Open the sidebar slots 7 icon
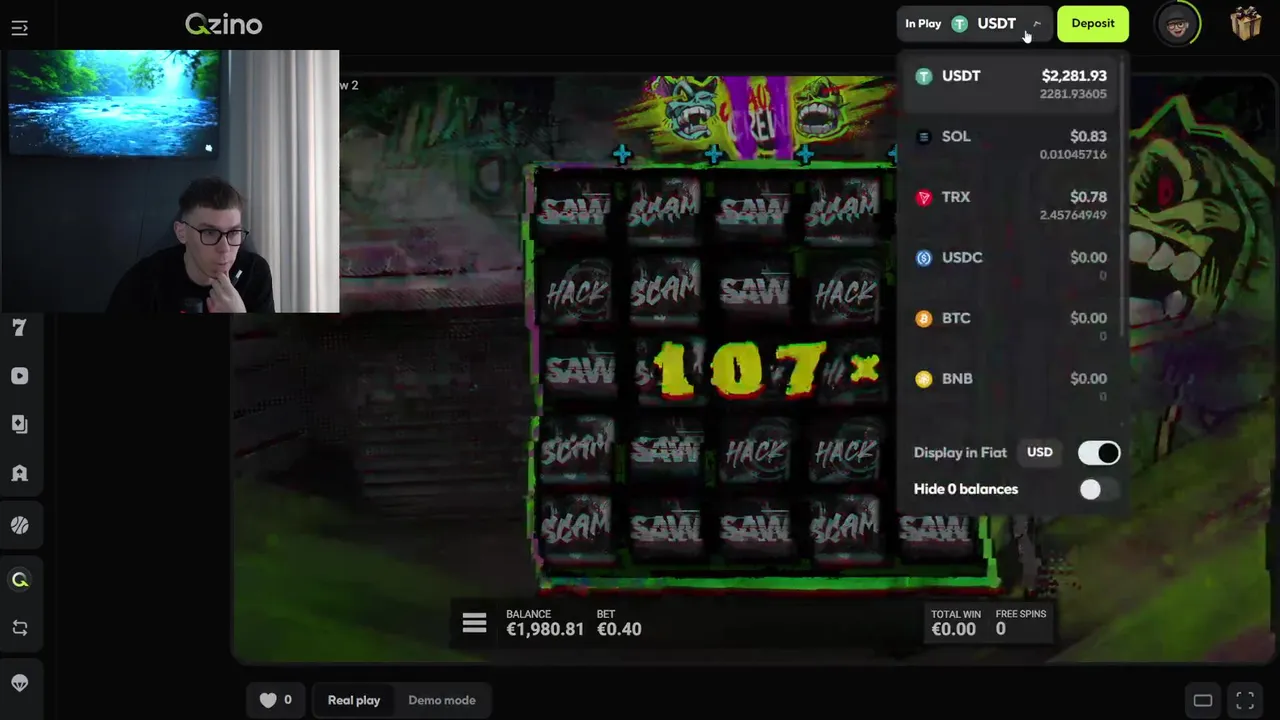1280x720 pixels. (x=20, y=328)
